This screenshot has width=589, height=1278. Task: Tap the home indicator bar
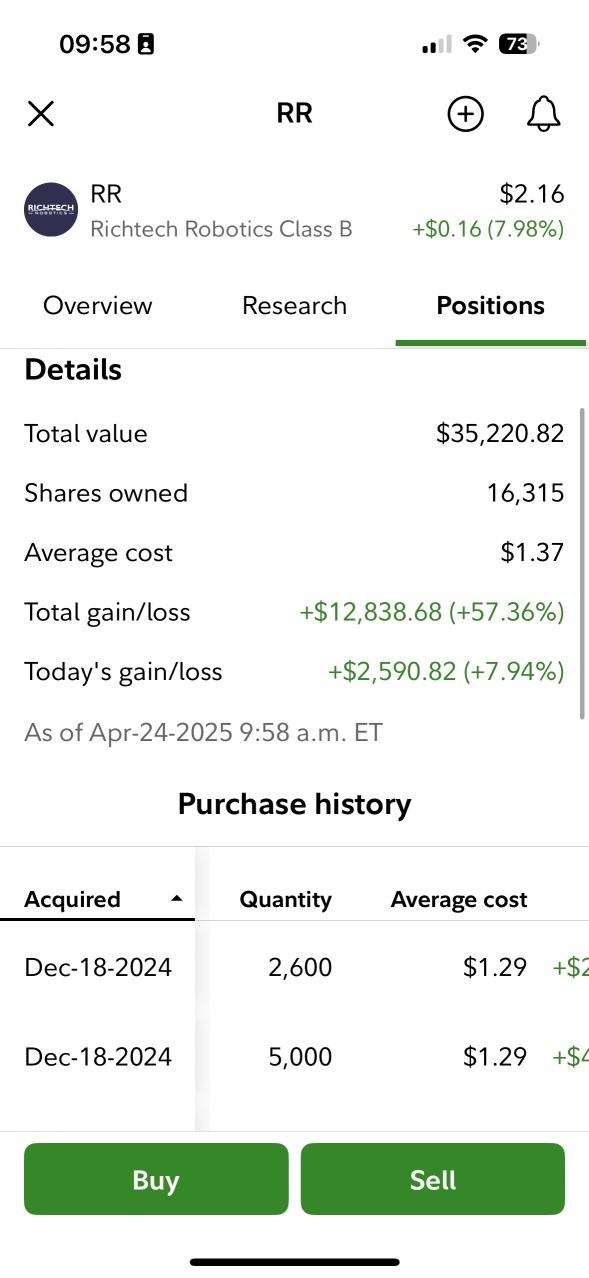point(295,1262)
